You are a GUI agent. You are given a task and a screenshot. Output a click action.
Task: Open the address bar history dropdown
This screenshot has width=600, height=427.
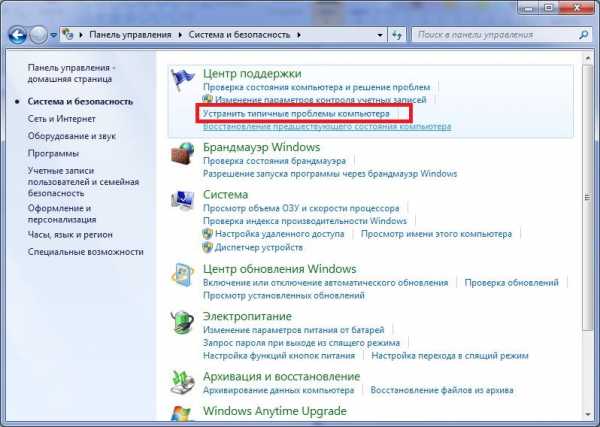(x=380, y=35)
